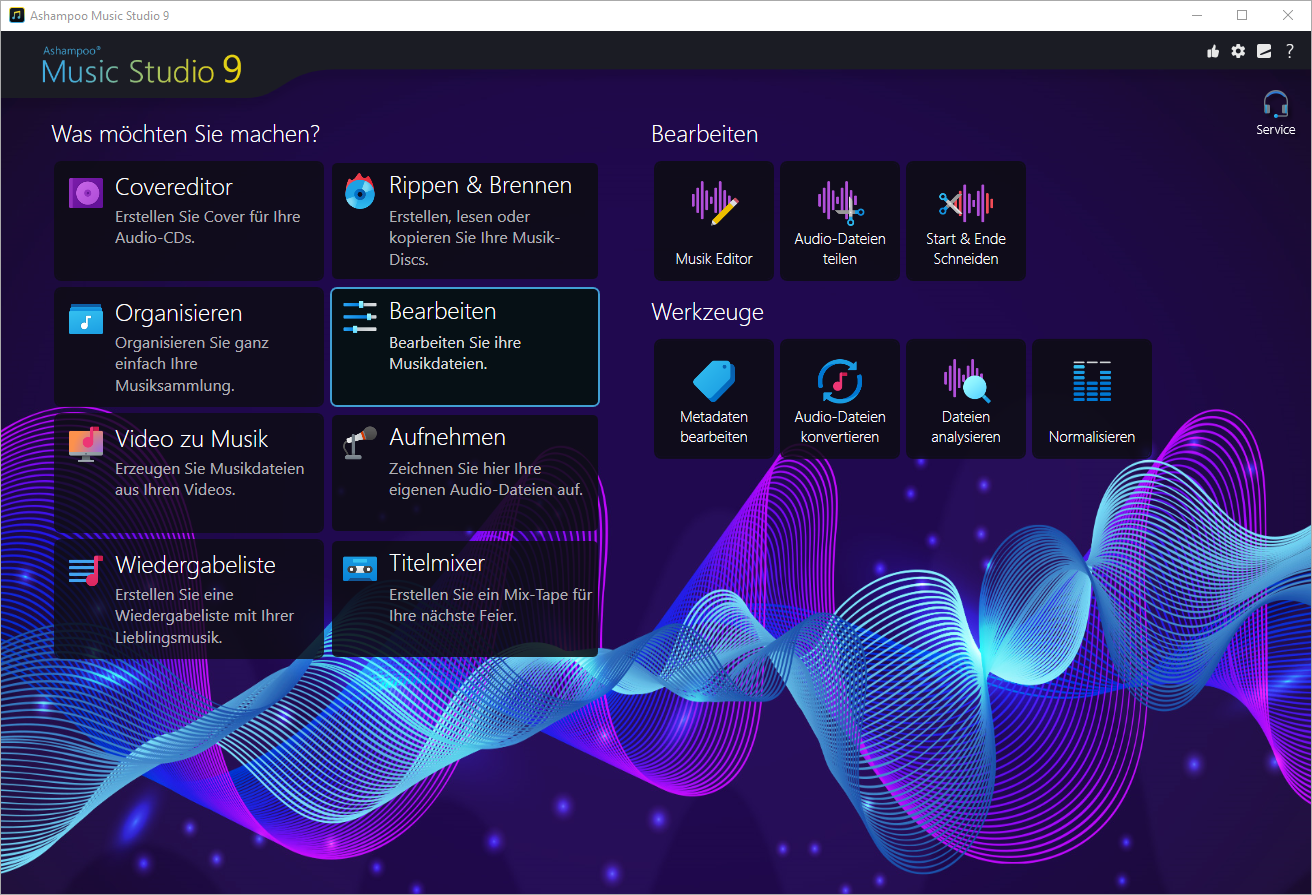The width and height of the screenshot is (1312, 895).
Task: Launch the Musik Editor
Action: click(x=714, y=221)
